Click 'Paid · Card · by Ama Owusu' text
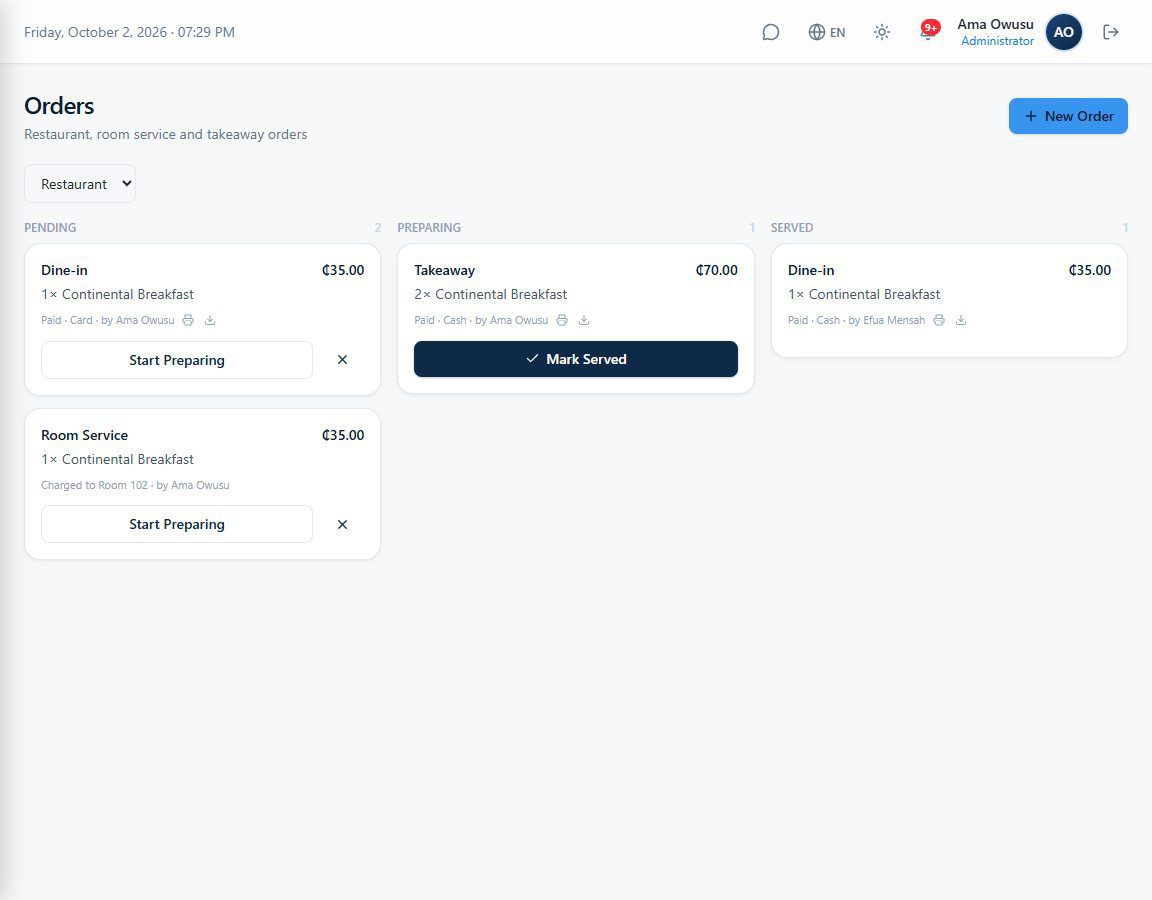The width and height of the screenshot is (1152, 900). click(x=108, y=320)
